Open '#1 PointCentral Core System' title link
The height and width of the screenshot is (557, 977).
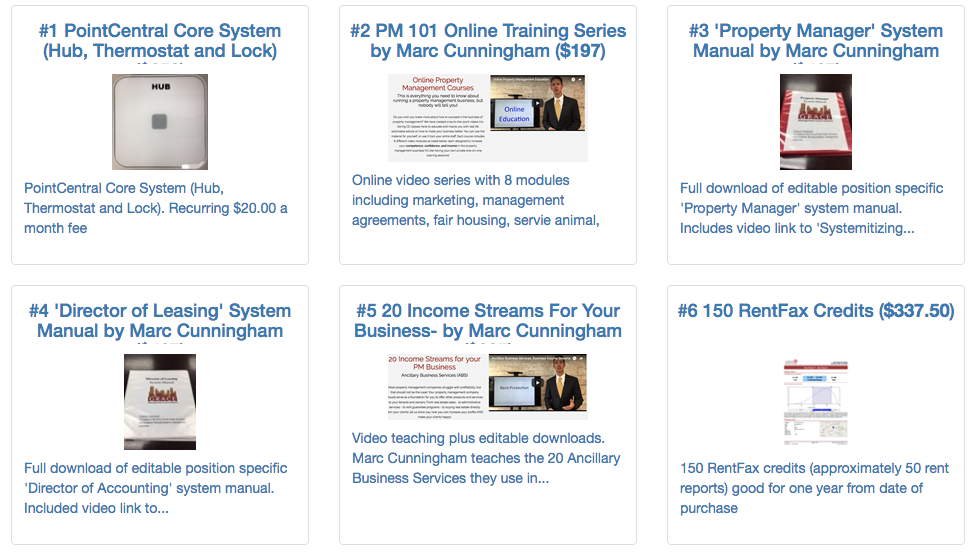click(160, 40)
